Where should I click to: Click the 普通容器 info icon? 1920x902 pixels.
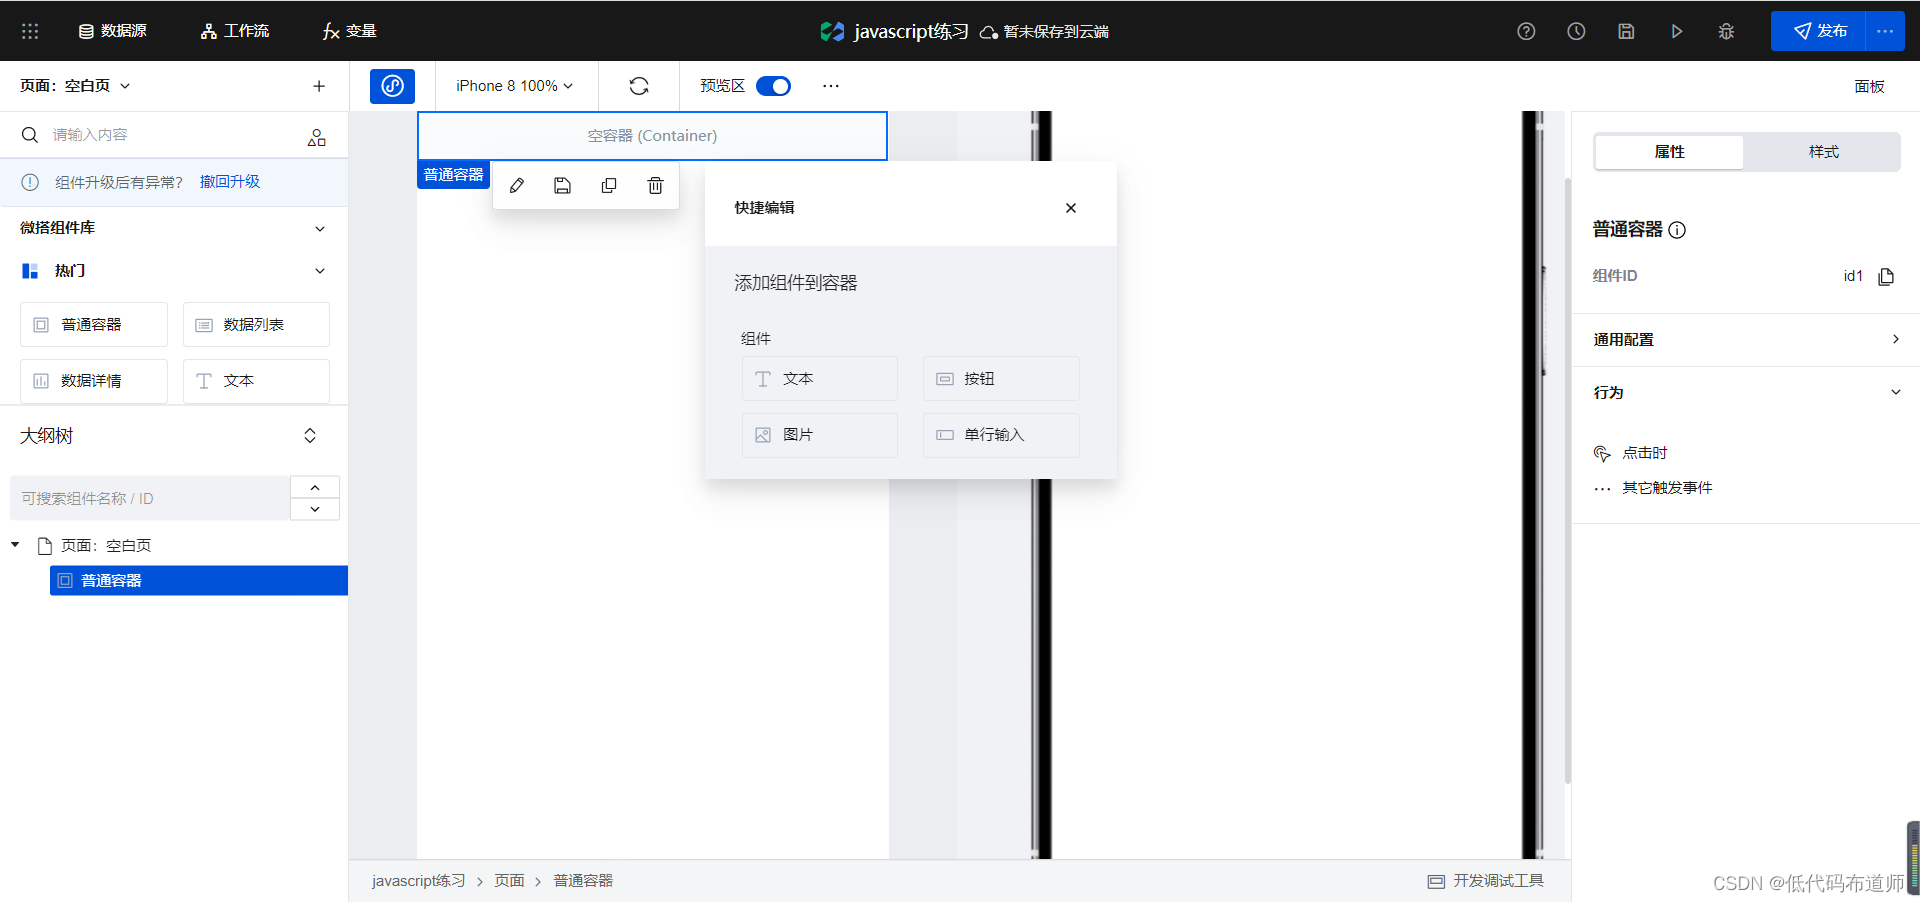tap(1678, 230)
